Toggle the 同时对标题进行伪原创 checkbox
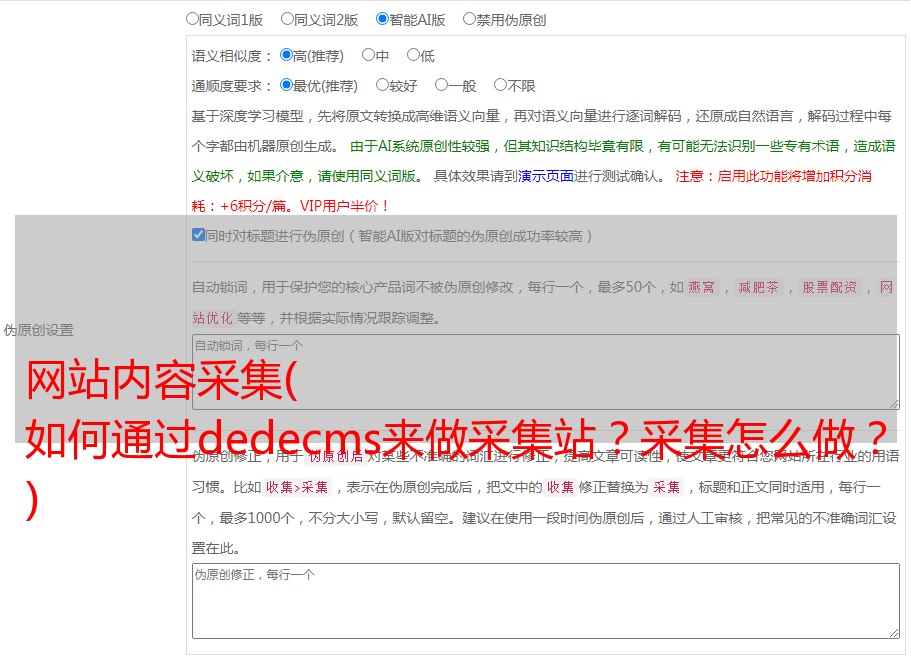911x658 pixels. (198, 235)
